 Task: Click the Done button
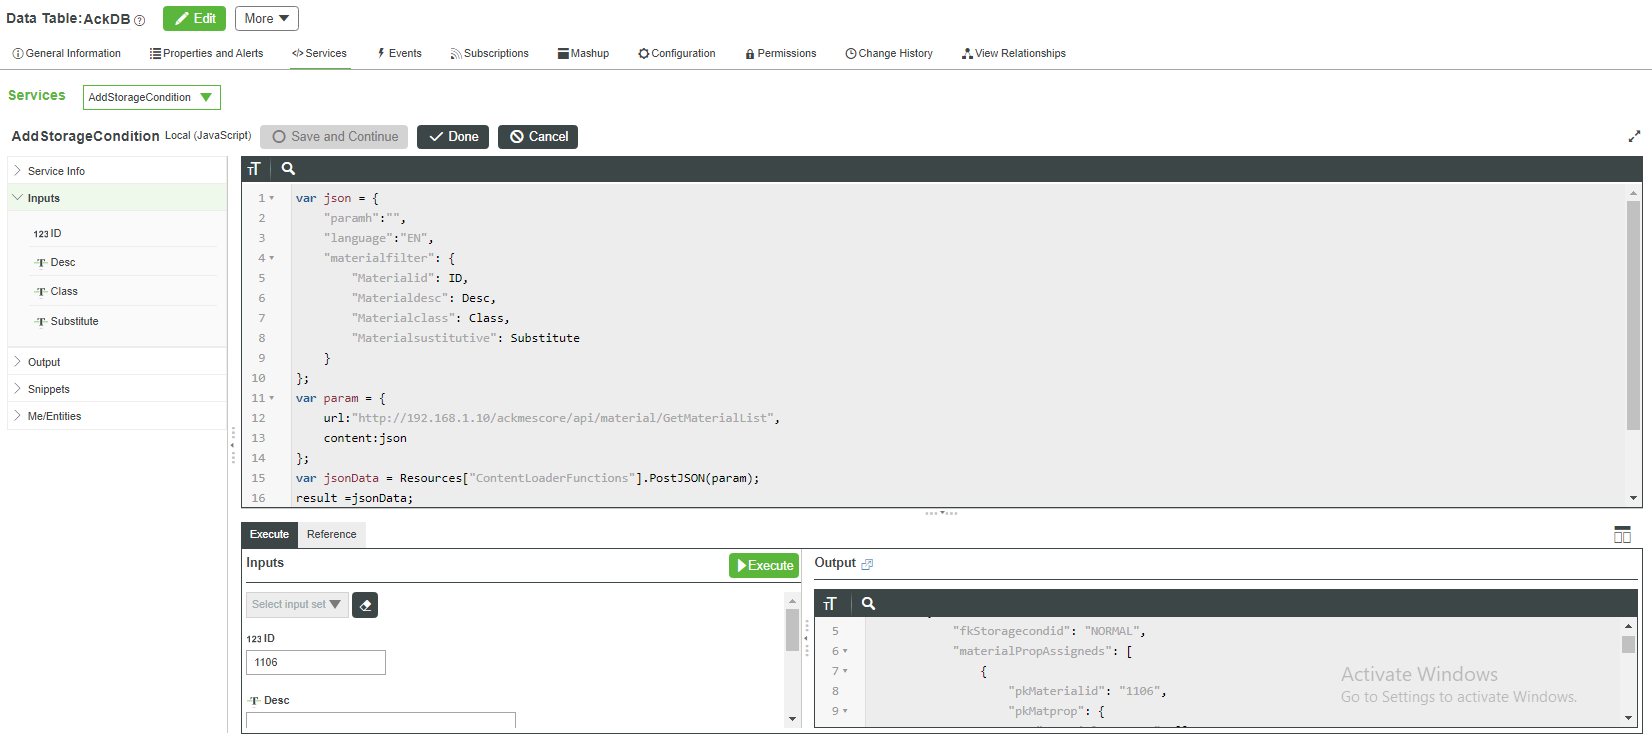(x=453, y=137)
